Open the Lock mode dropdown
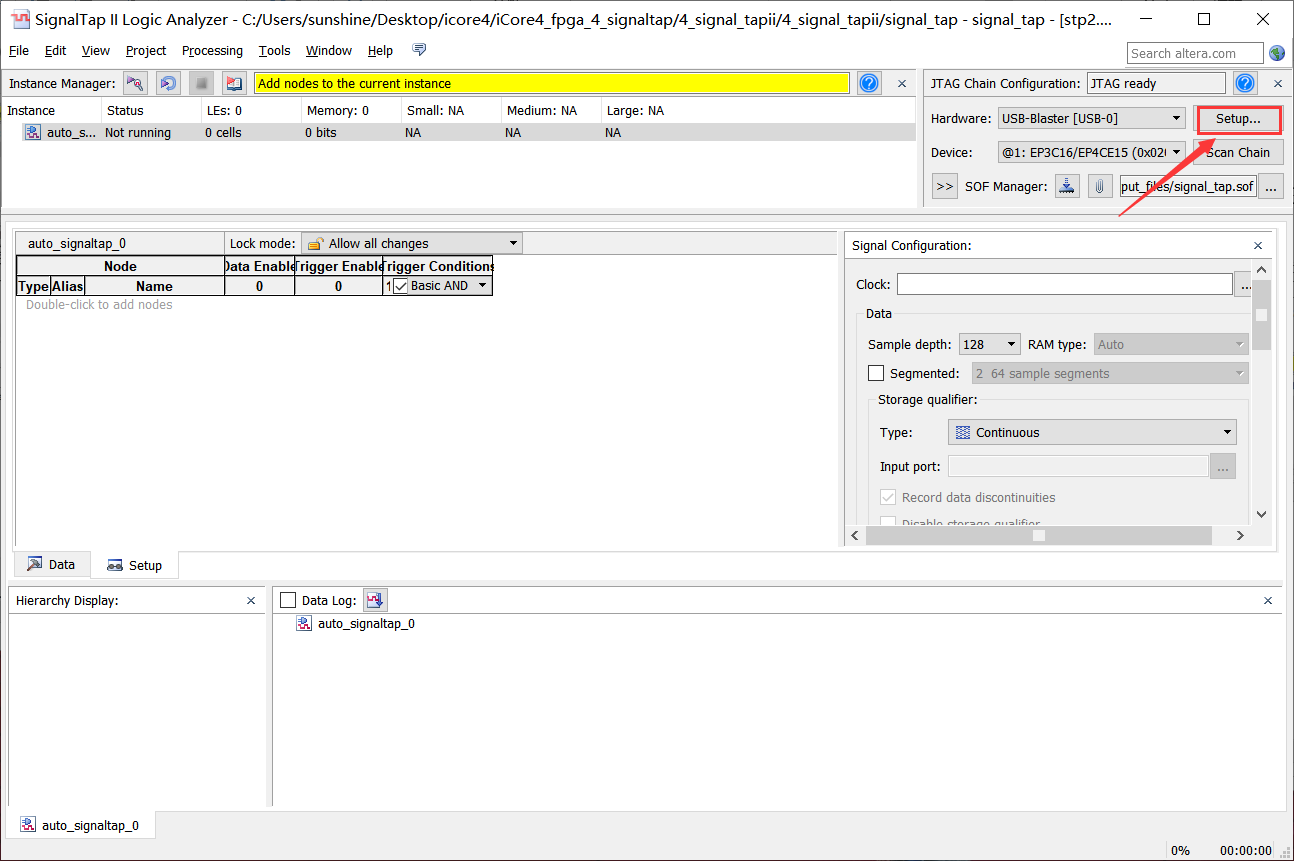This screenshot has height=861, width=1294. coord(411,243)
